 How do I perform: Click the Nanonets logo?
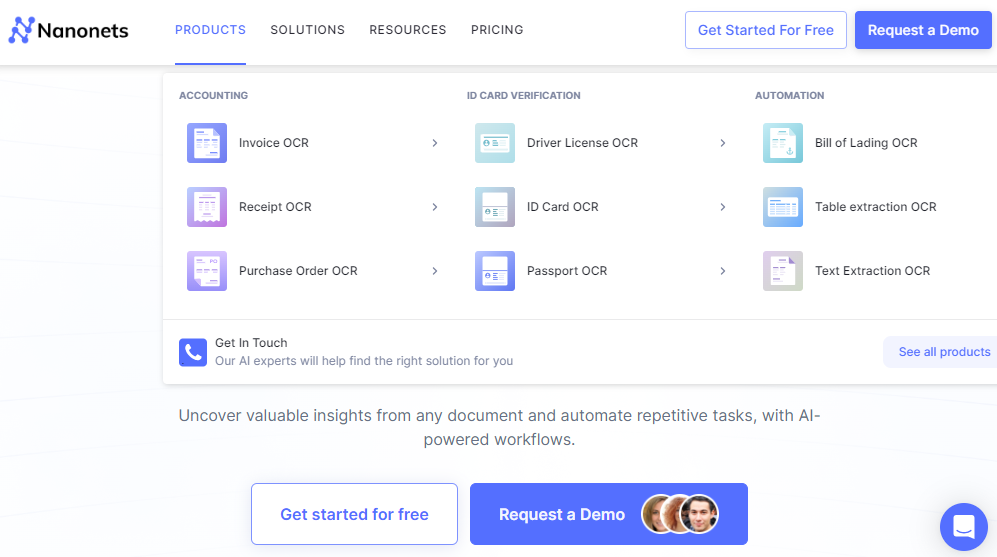pos(68,30)
